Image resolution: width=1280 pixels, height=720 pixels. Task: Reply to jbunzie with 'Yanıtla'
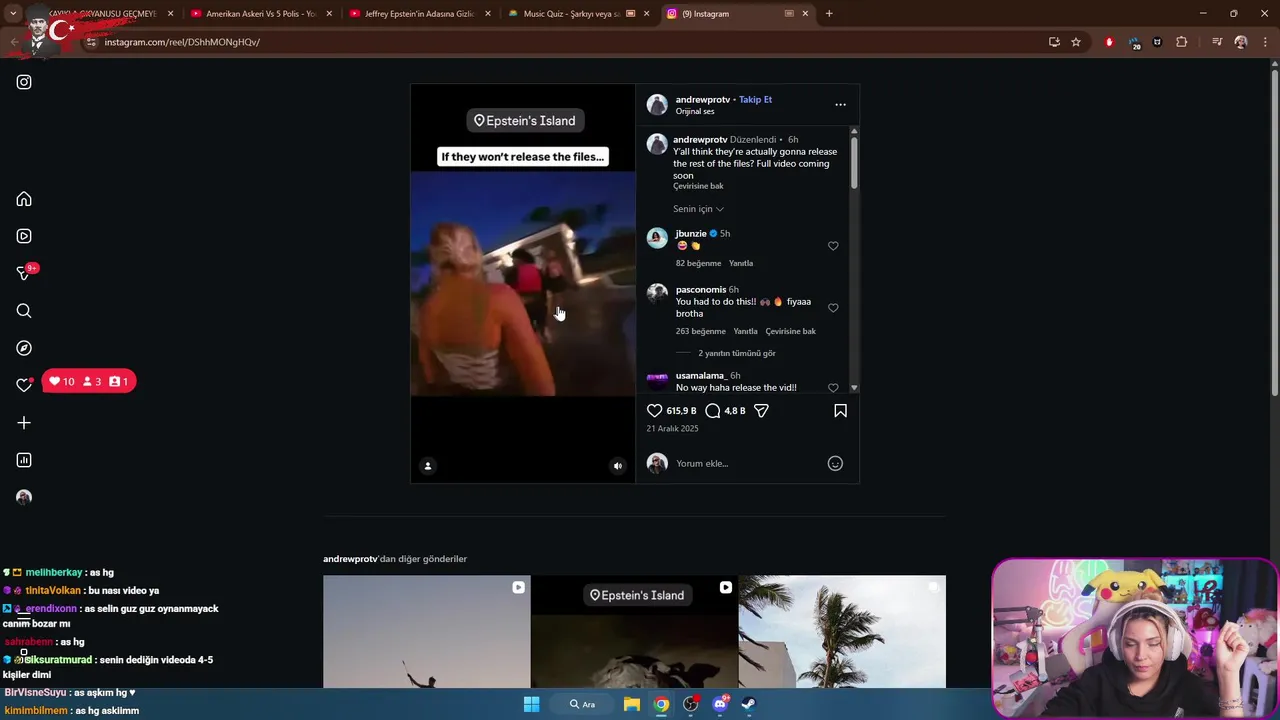point(741,263)
